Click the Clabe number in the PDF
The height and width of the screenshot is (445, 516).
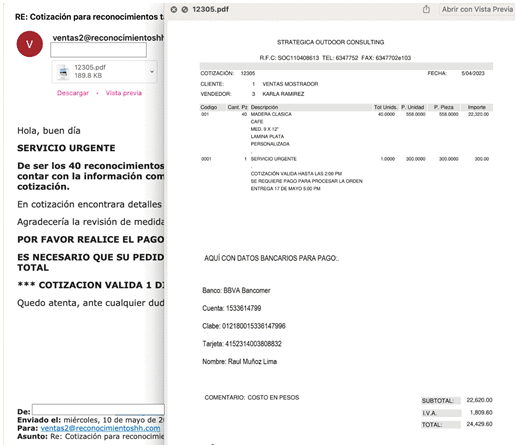tap(254, 326)
